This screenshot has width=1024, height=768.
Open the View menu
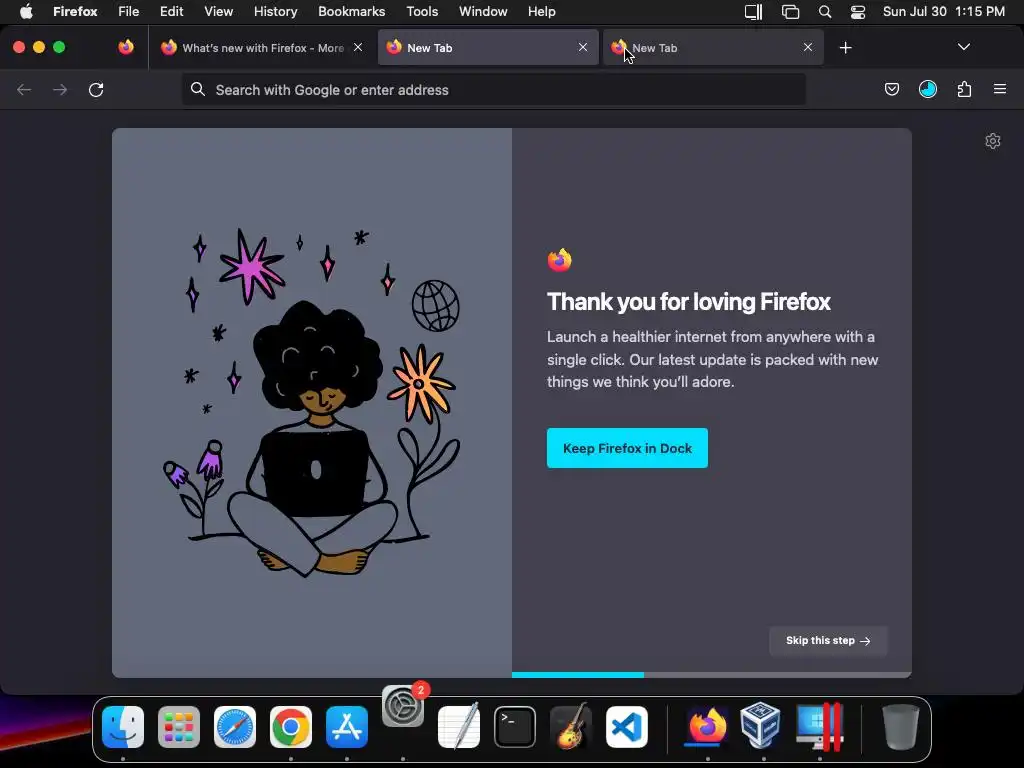(218, 11)
